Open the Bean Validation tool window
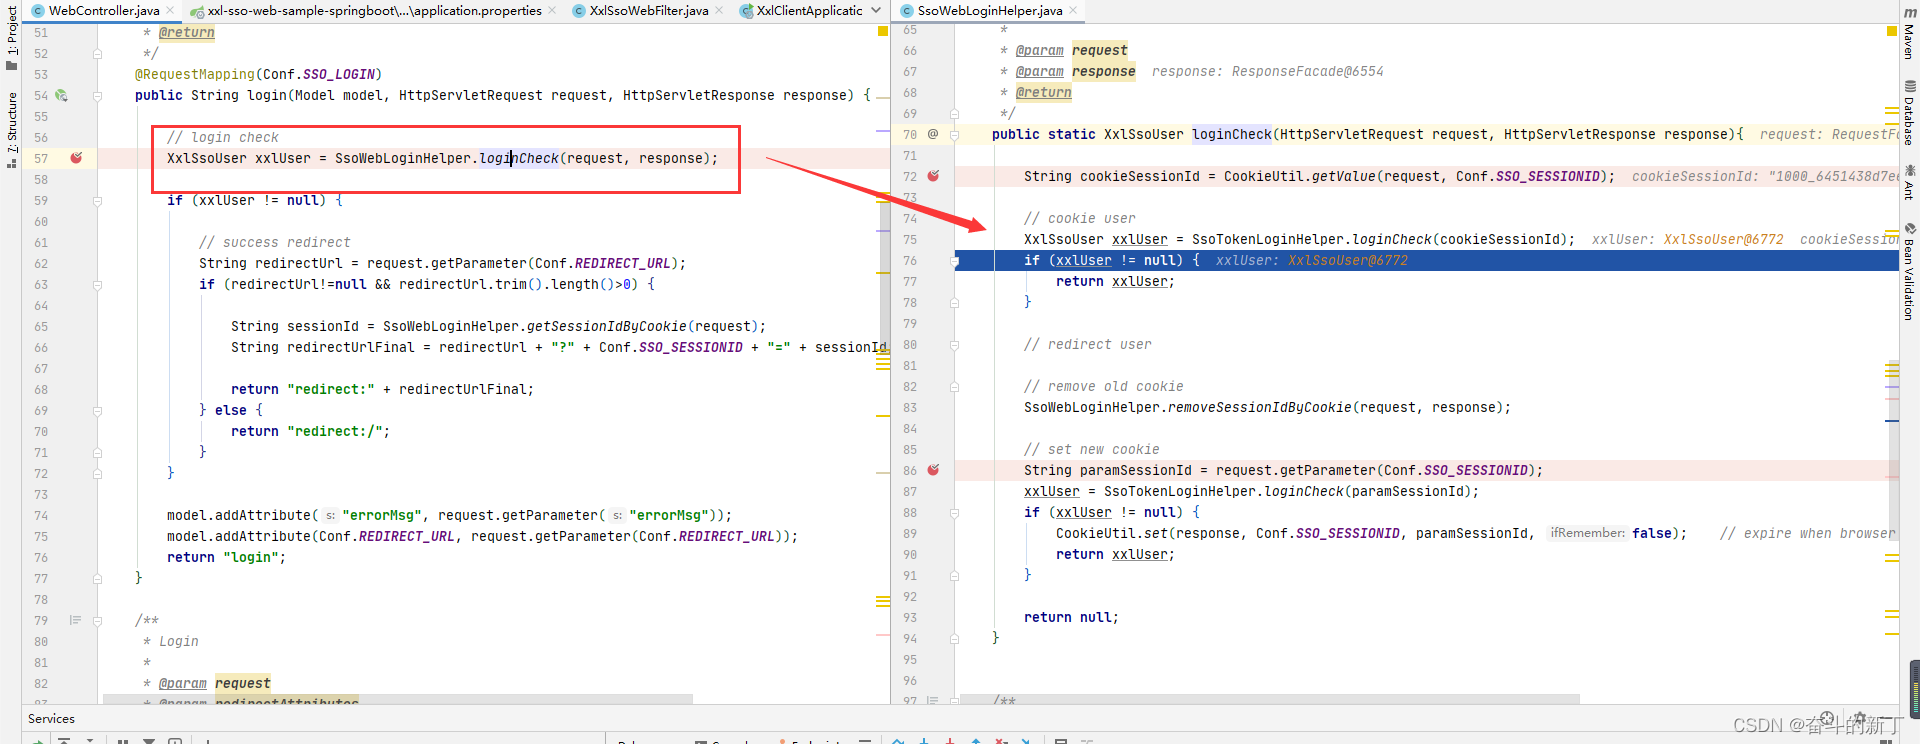1920x744 pixels. click(x=1909, y=272)
